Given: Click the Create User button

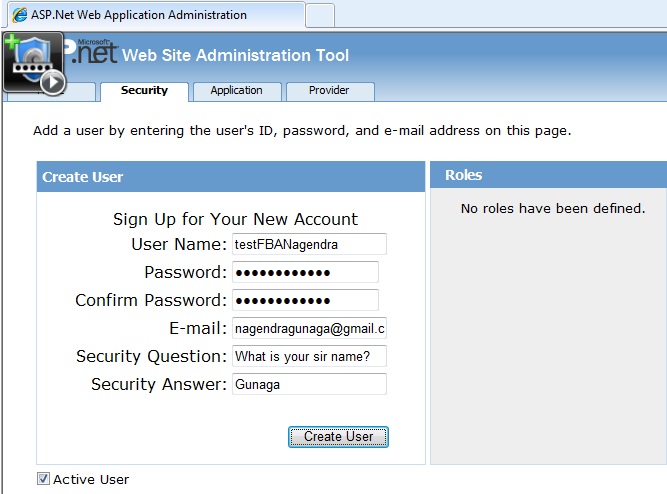Looking at the screenshot, I should coord(338,437).
